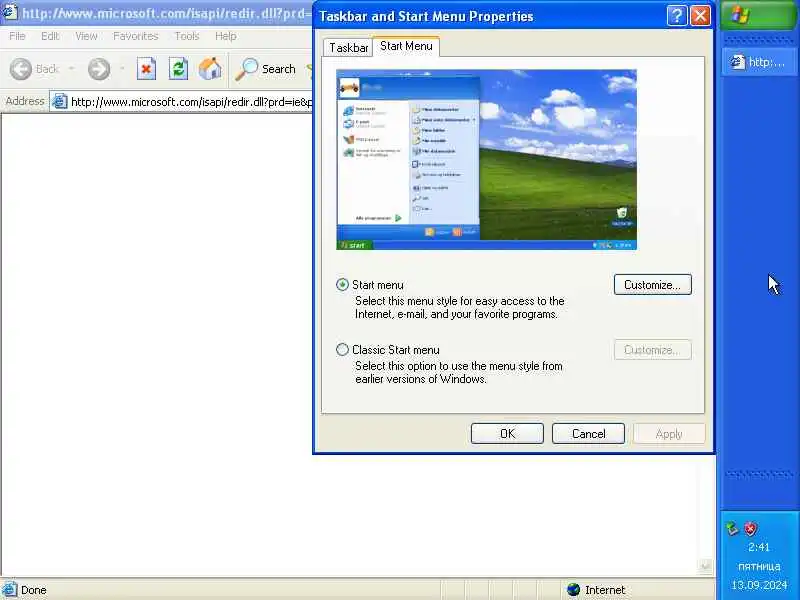
Task: Select the Classic Start menu radio option
Action: coord(342,349)
